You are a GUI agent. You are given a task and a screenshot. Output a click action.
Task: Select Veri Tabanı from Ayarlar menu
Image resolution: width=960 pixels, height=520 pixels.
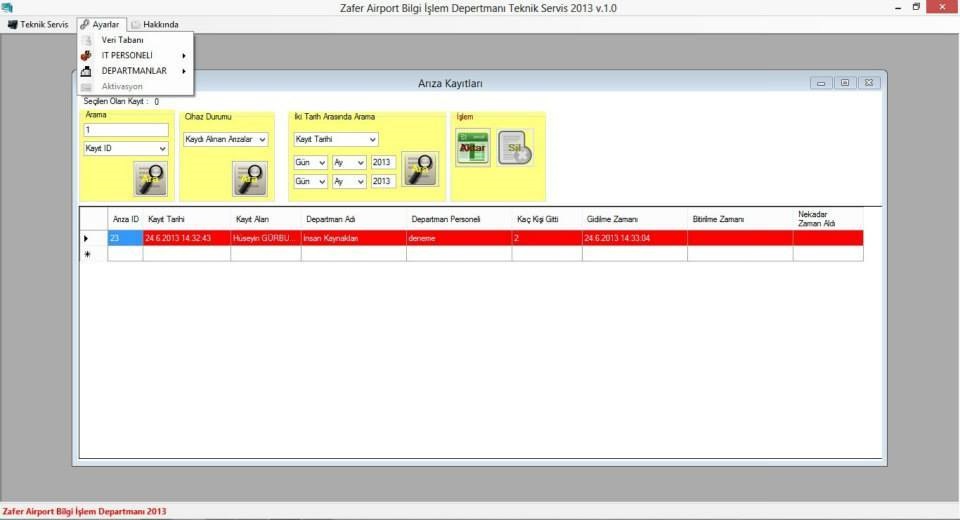click(122, 40)
